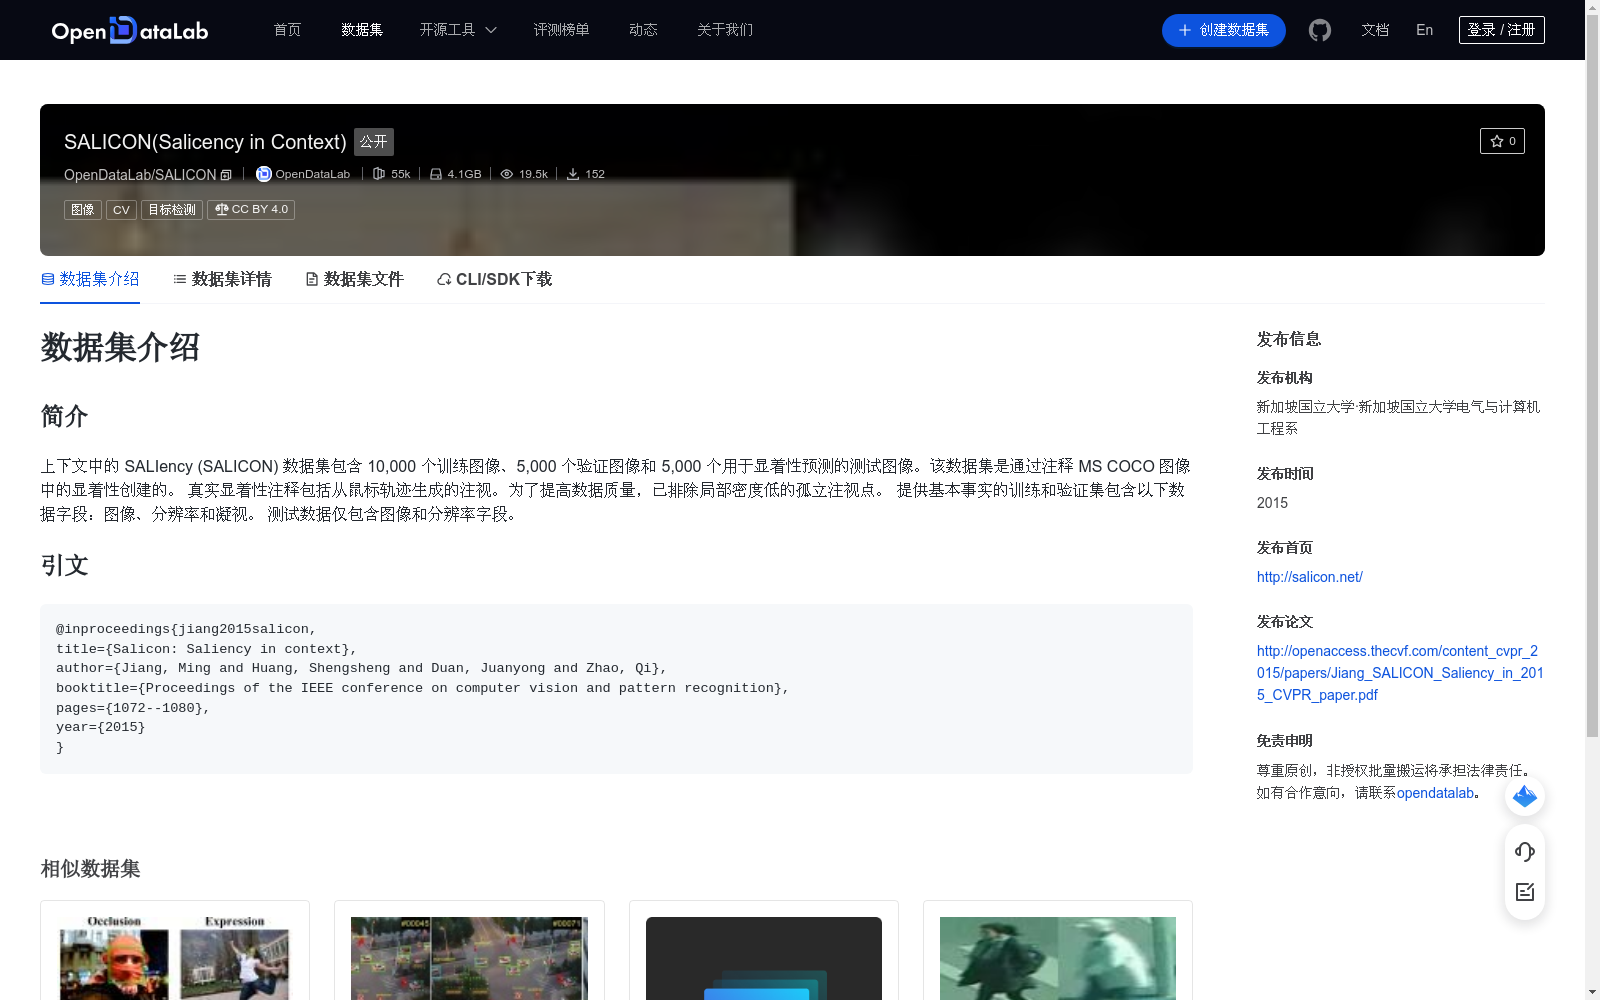Open the floating blue bird assistant
This screenshot has width=1600, height=1000.
point(1525,796)
